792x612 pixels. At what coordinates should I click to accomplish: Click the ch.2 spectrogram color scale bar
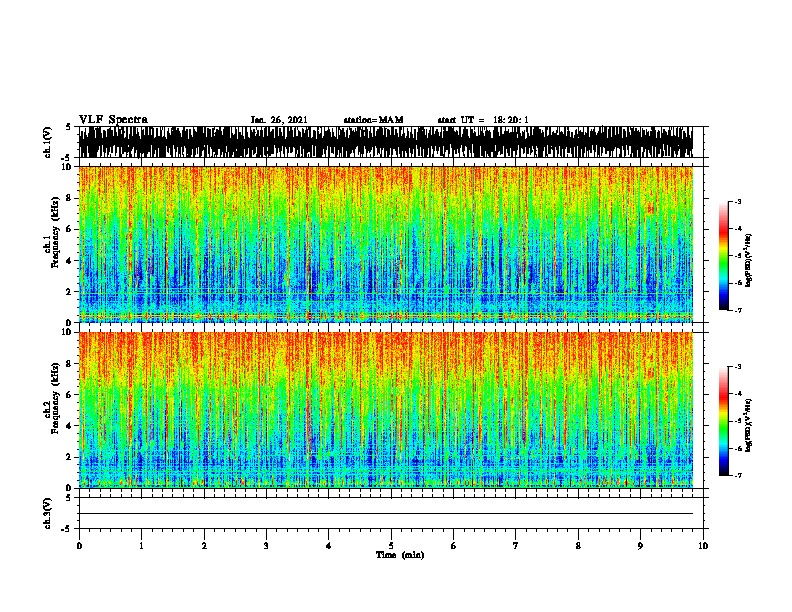click(x=724, y=421)
